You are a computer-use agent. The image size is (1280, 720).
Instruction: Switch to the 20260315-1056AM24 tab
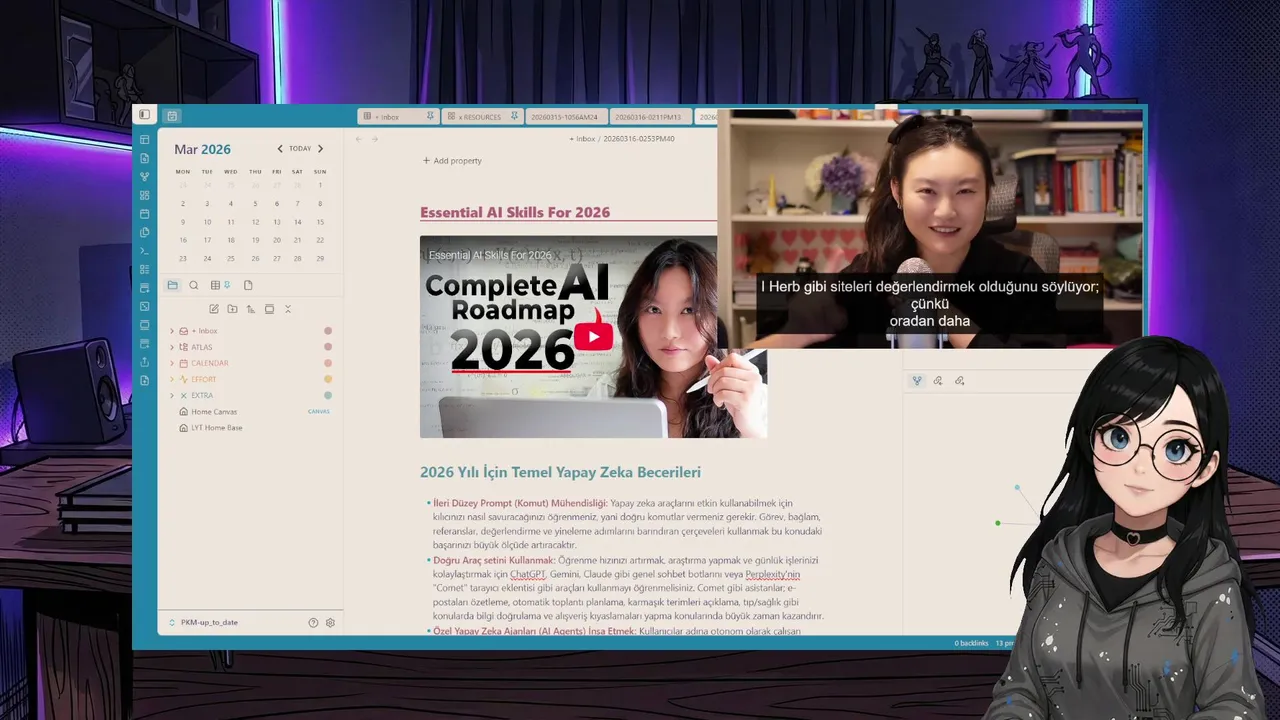click(x=565, y=116)
